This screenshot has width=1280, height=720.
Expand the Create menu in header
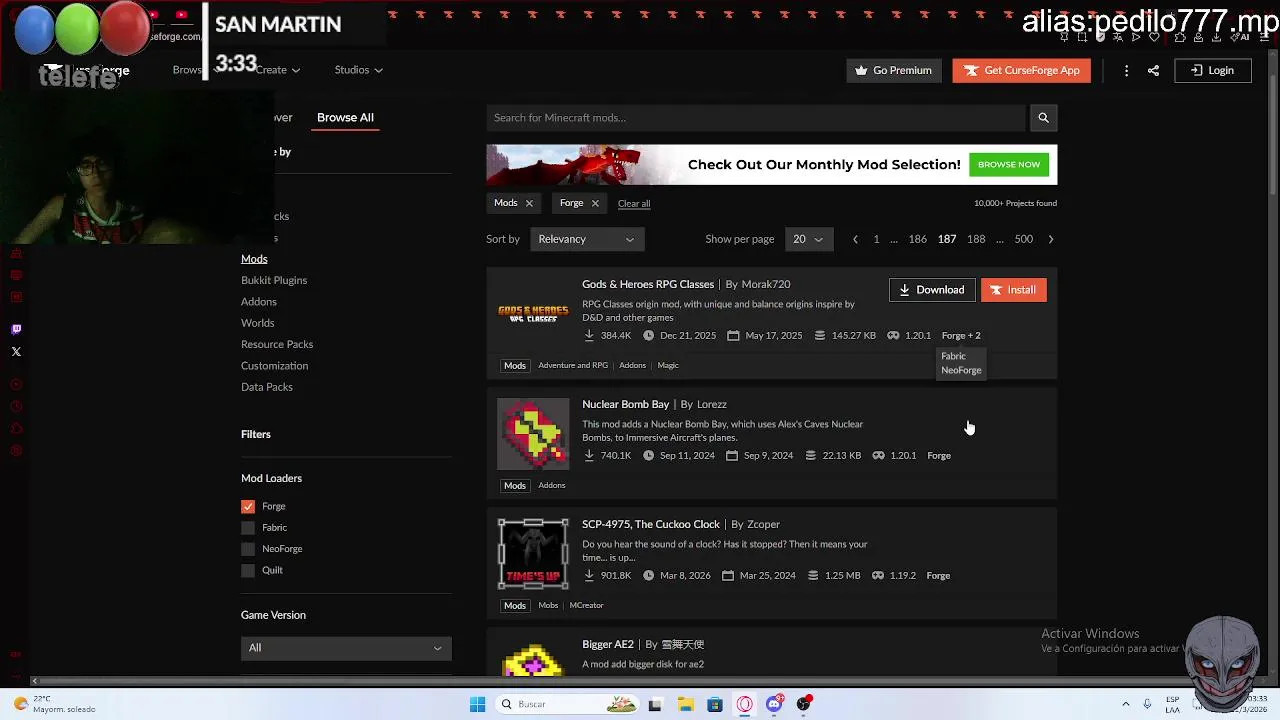point(277,70)
